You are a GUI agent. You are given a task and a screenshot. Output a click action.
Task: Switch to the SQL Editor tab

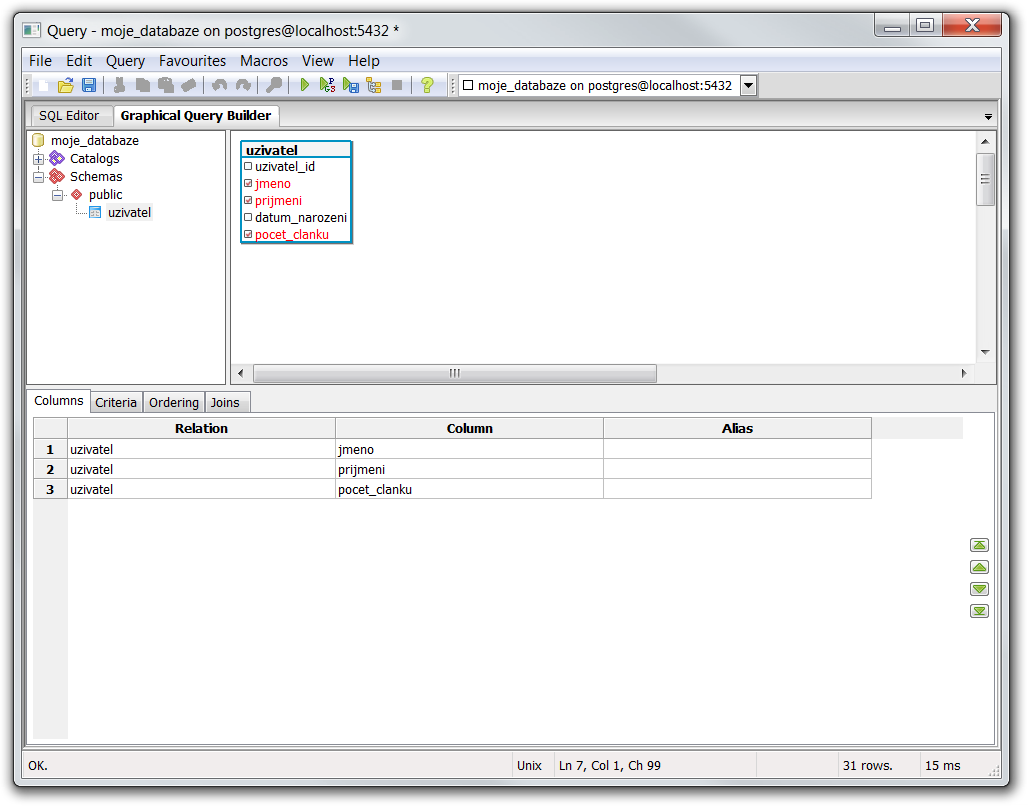(x=69, y=116)
